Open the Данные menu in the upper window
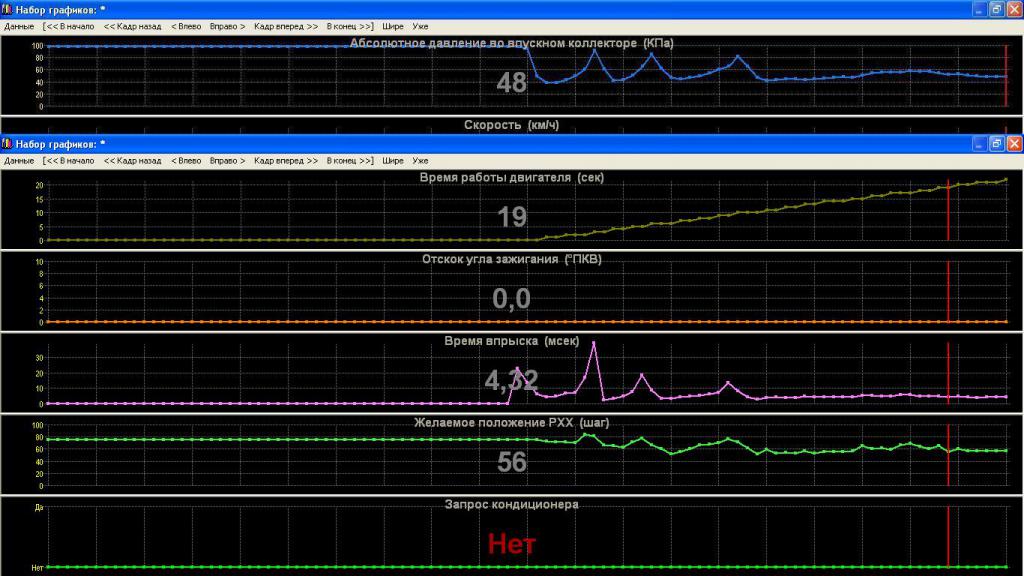 [x=19, y=25]
